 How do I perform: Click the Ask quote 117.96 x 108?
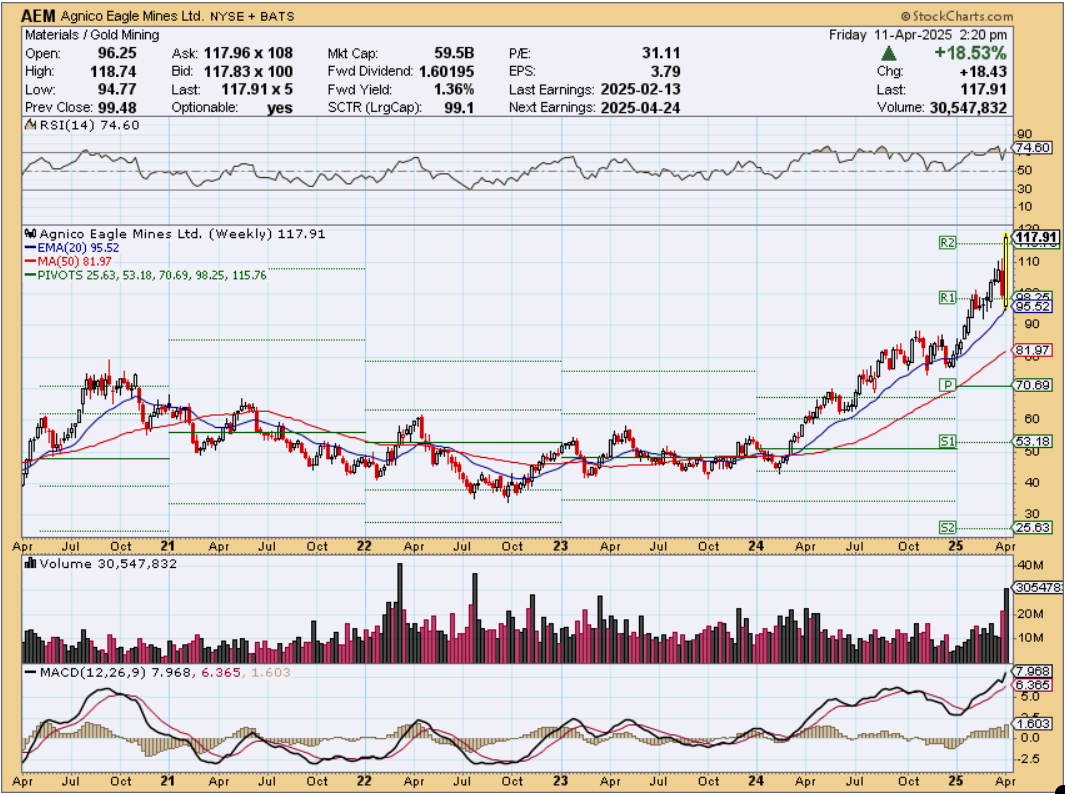tap(250, 53)
